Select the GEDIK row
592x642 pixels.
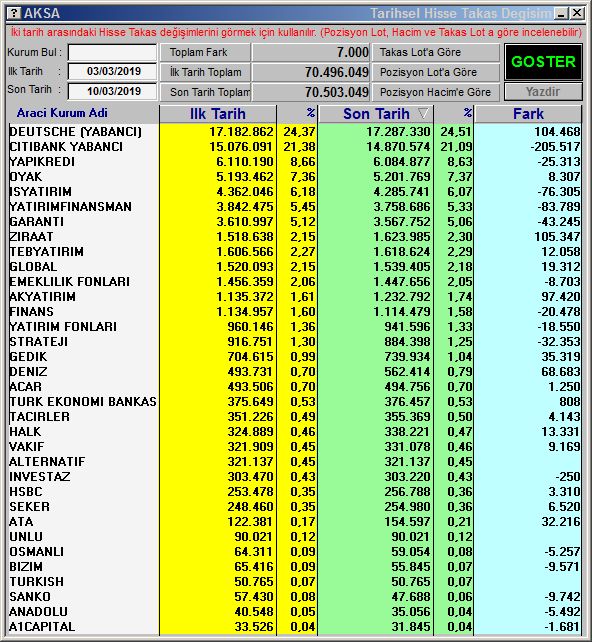pyautogui.click(x=295, y=357)
